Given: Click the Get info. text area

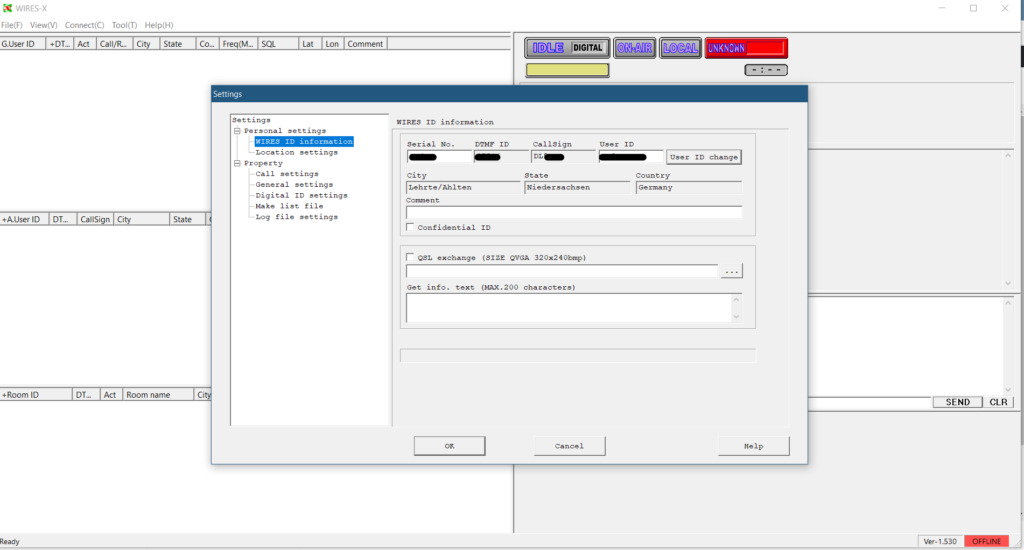Looking at the screenshot, I should pos(568,308).
